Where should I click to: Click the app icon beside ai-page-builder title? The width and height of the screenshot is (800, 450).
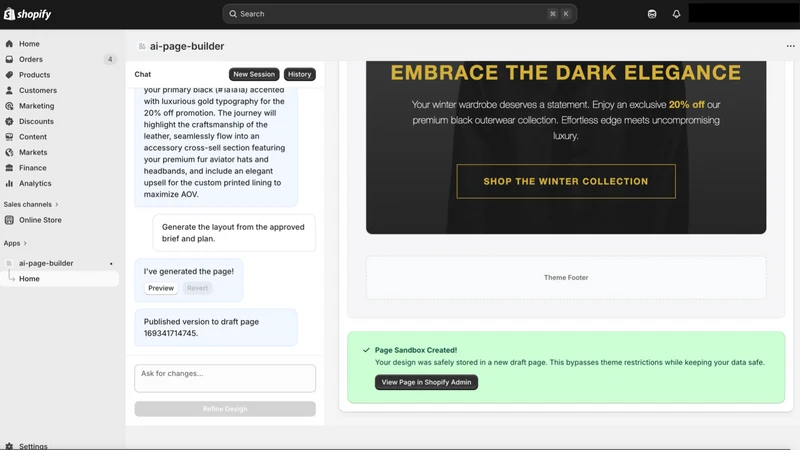pyautogui.click(x=142, y=46)
